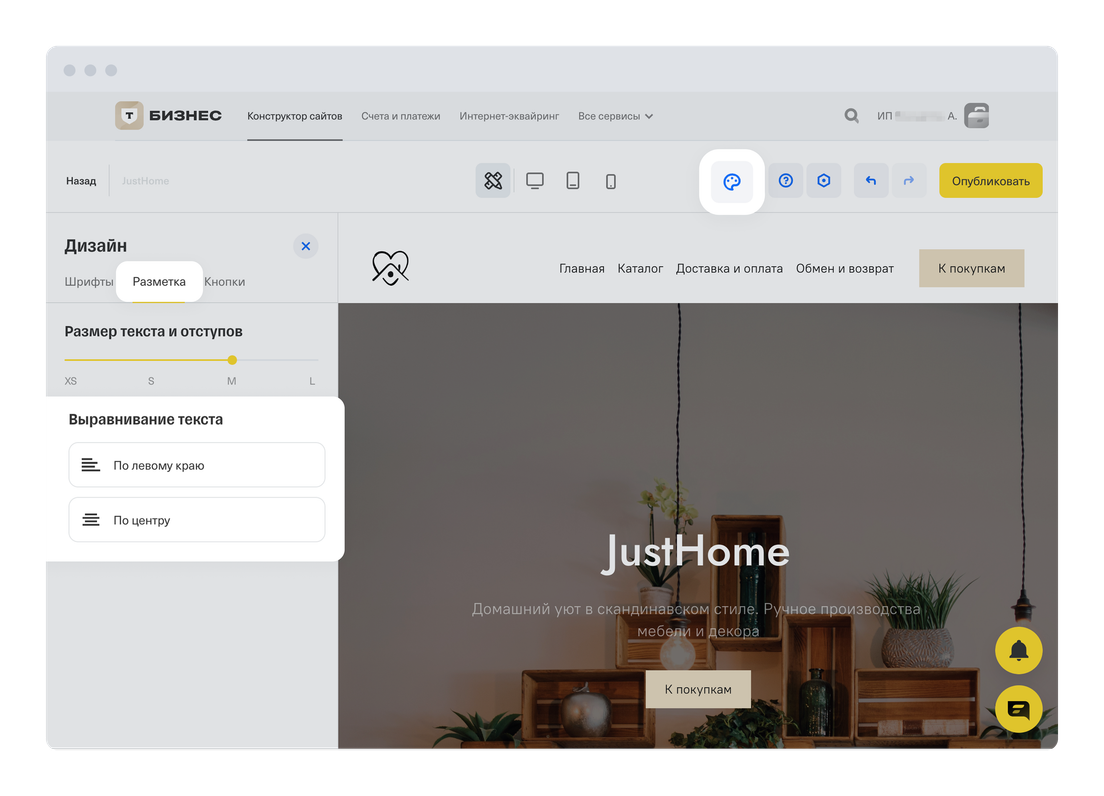The height and width of the screenshot is (796, 1104).
Task: Open Счета и платежи menu item
Action: [x=401, y=116]
